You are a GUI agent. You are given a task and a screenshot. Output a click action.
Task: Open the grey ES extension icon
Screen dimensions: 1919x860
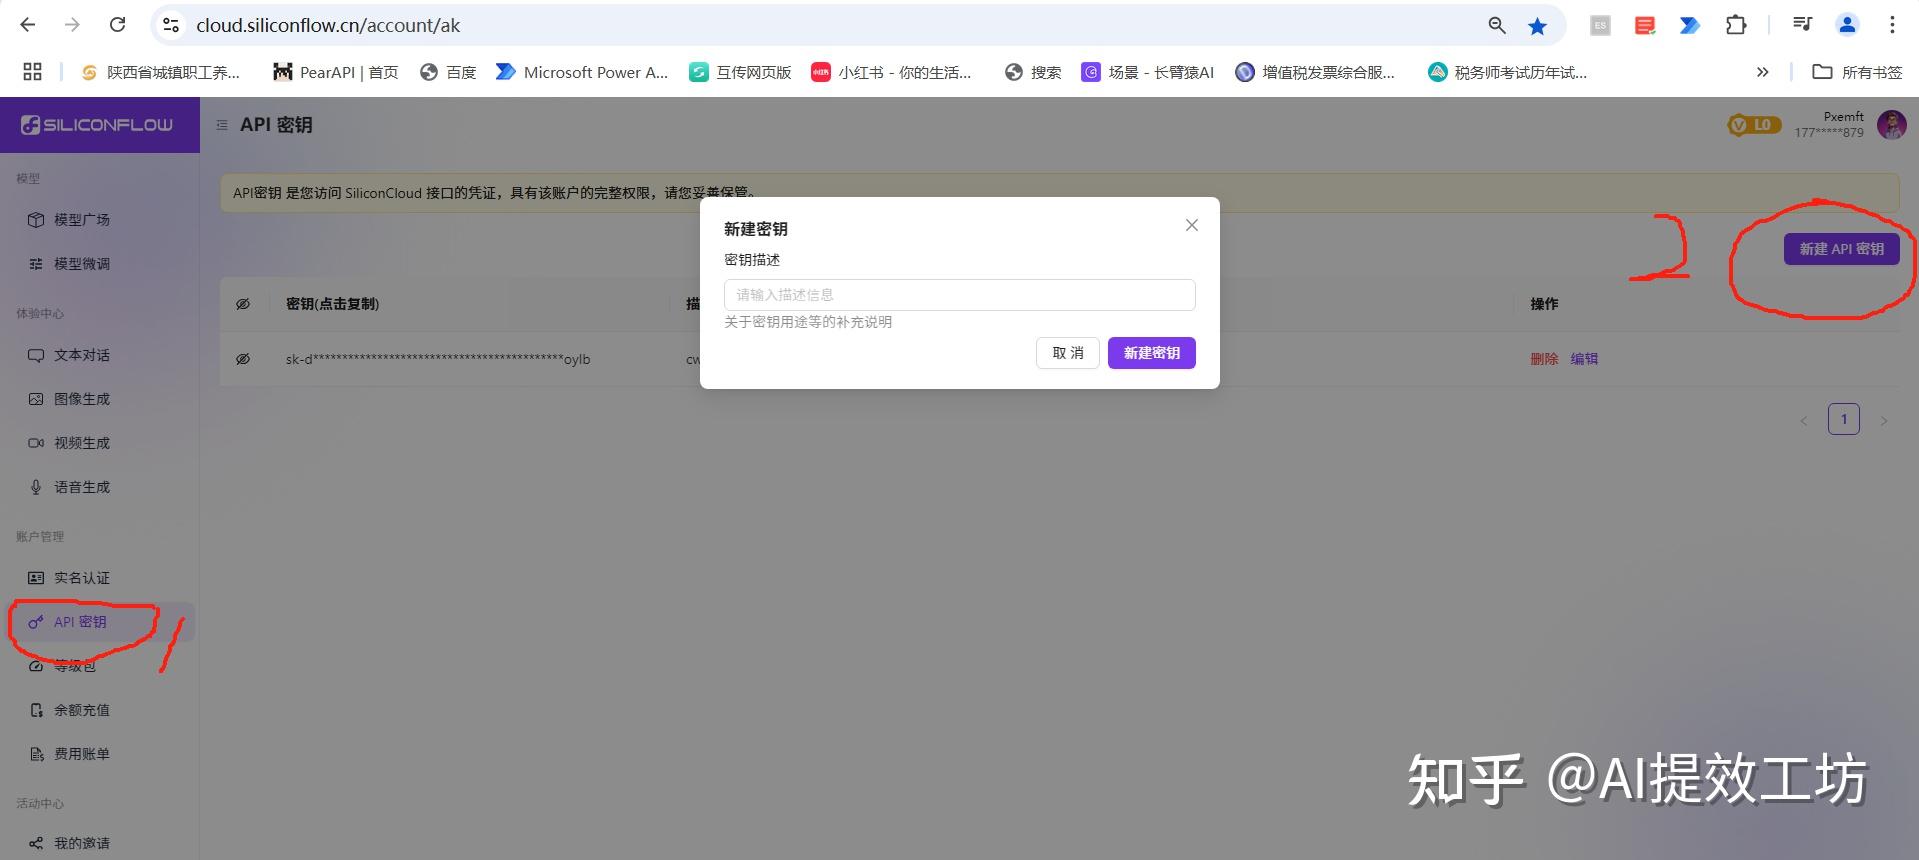[1600, 25]
